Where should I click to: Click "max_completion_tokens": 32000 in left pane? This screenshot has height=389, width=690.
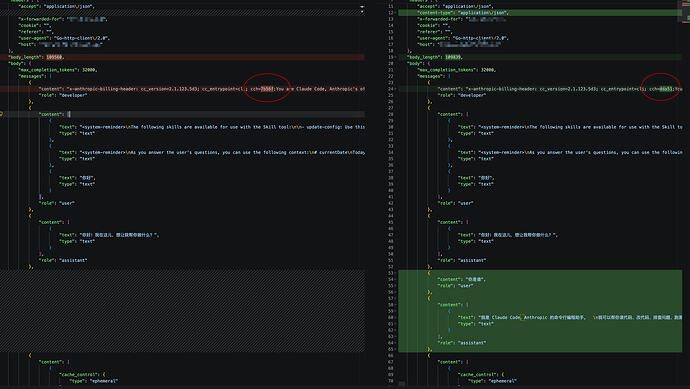point(58,70)
